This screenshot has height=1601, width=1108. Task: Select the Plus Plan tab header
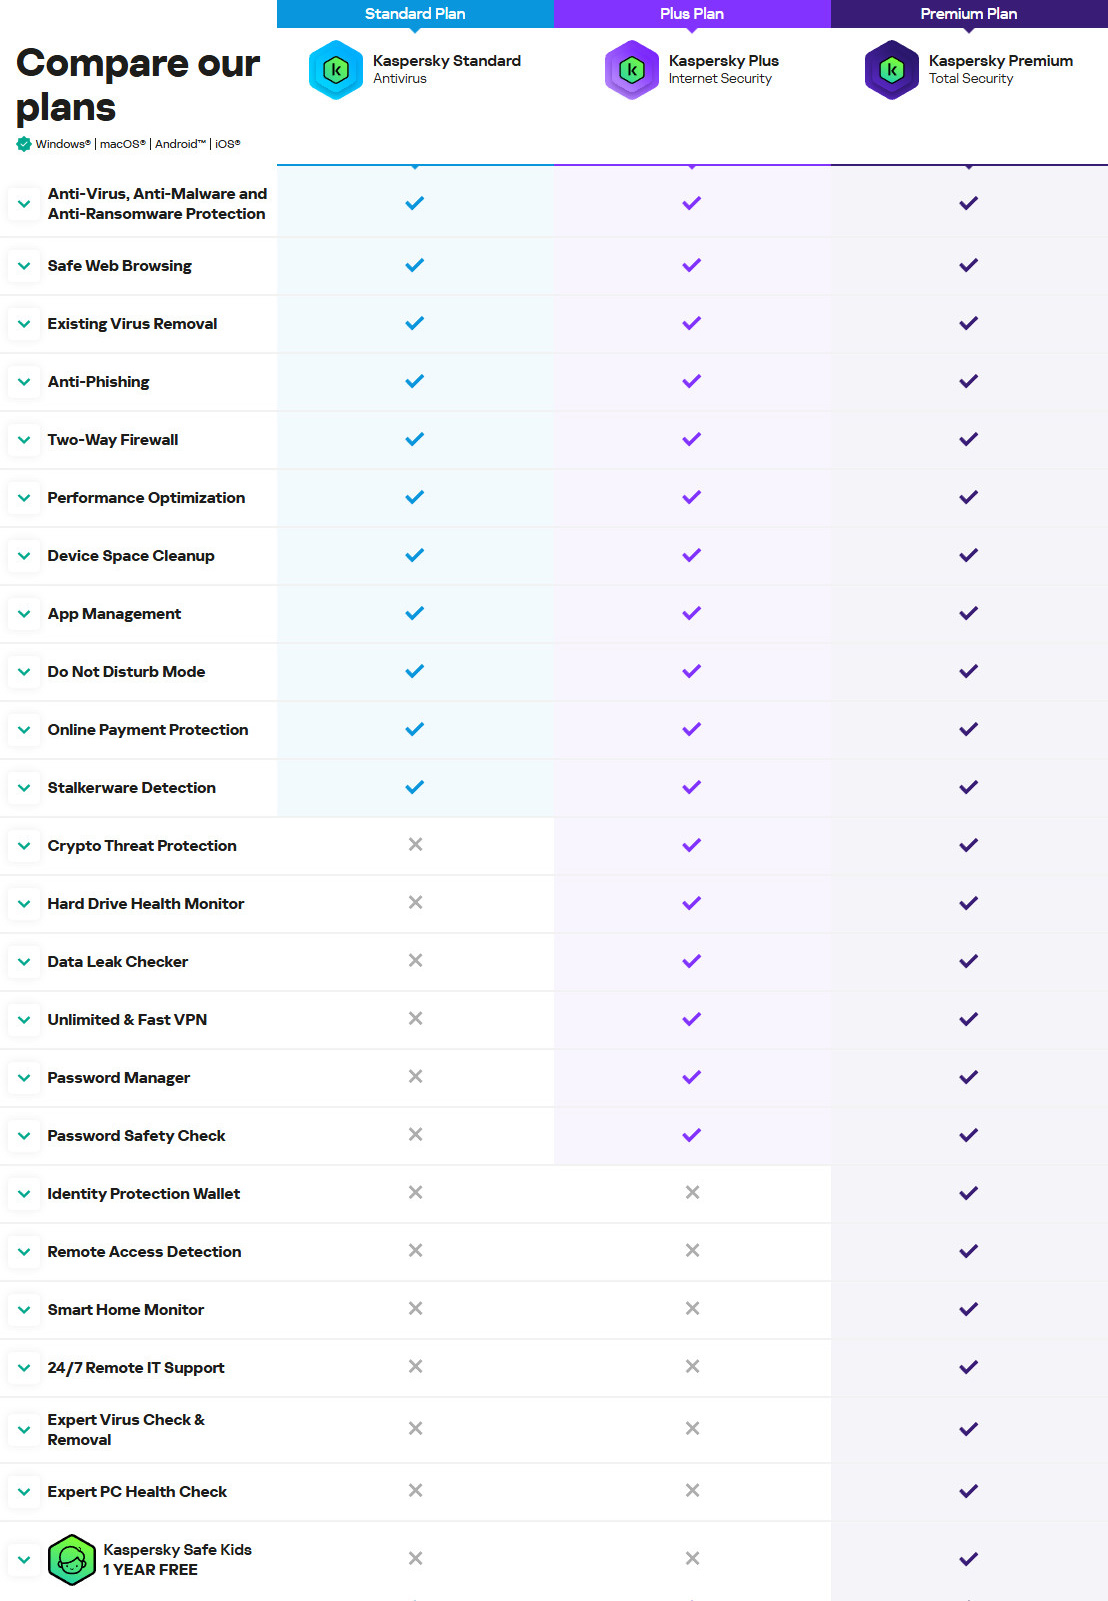coord(691,14)
